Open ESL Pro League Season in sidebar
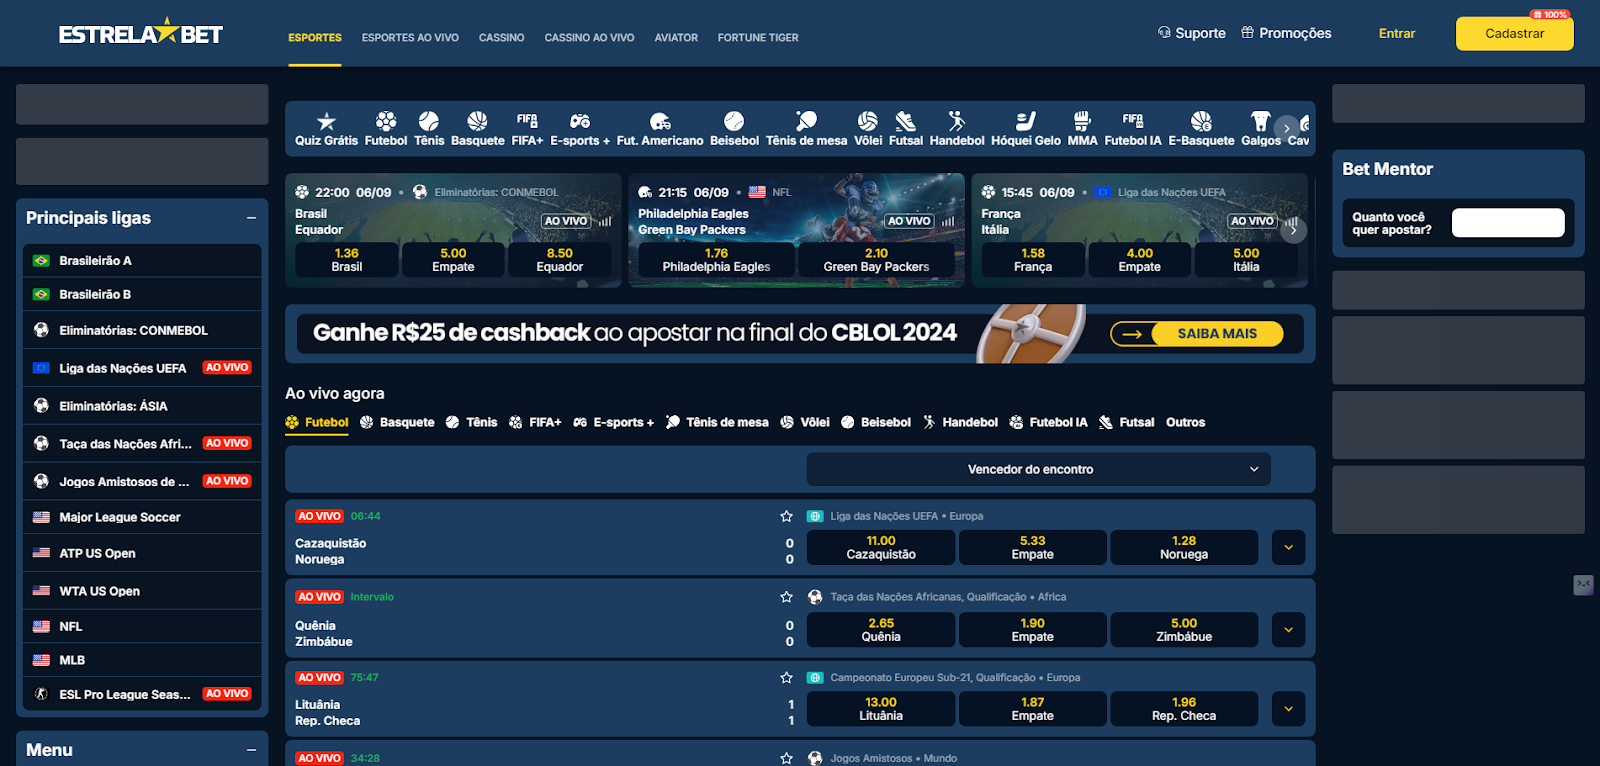The width and height of the screenshot is (1600, 766). pos(142,694)
